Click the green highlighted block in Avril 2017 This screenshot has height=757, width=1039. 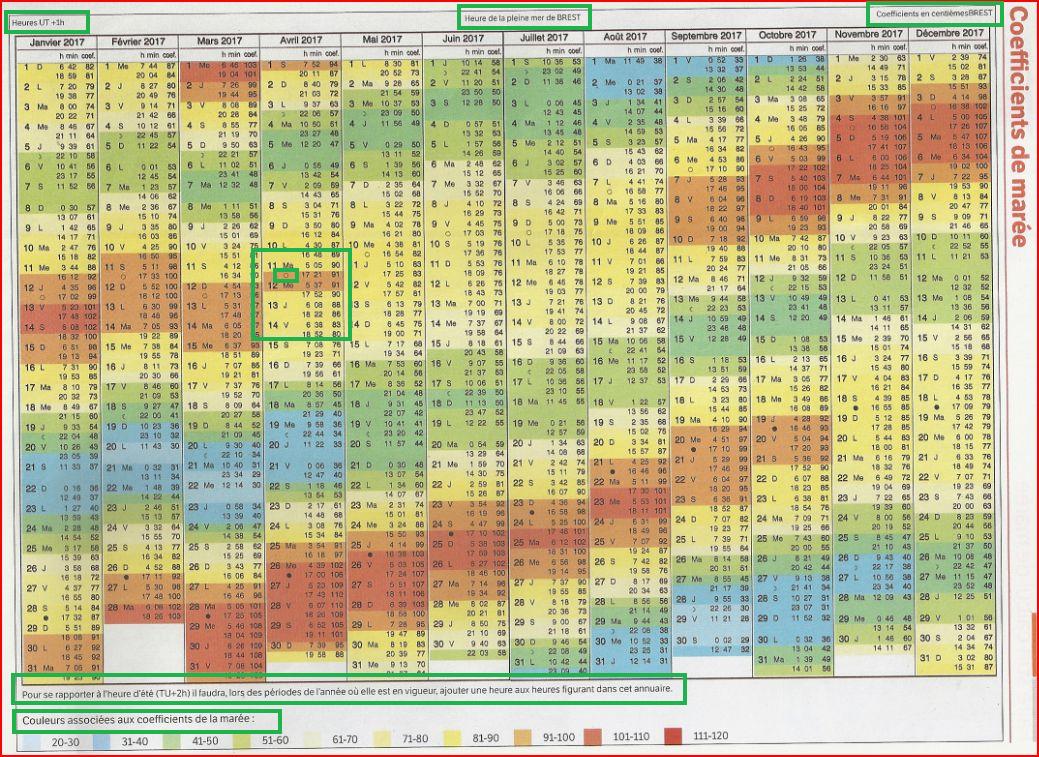tap(302, 297)
